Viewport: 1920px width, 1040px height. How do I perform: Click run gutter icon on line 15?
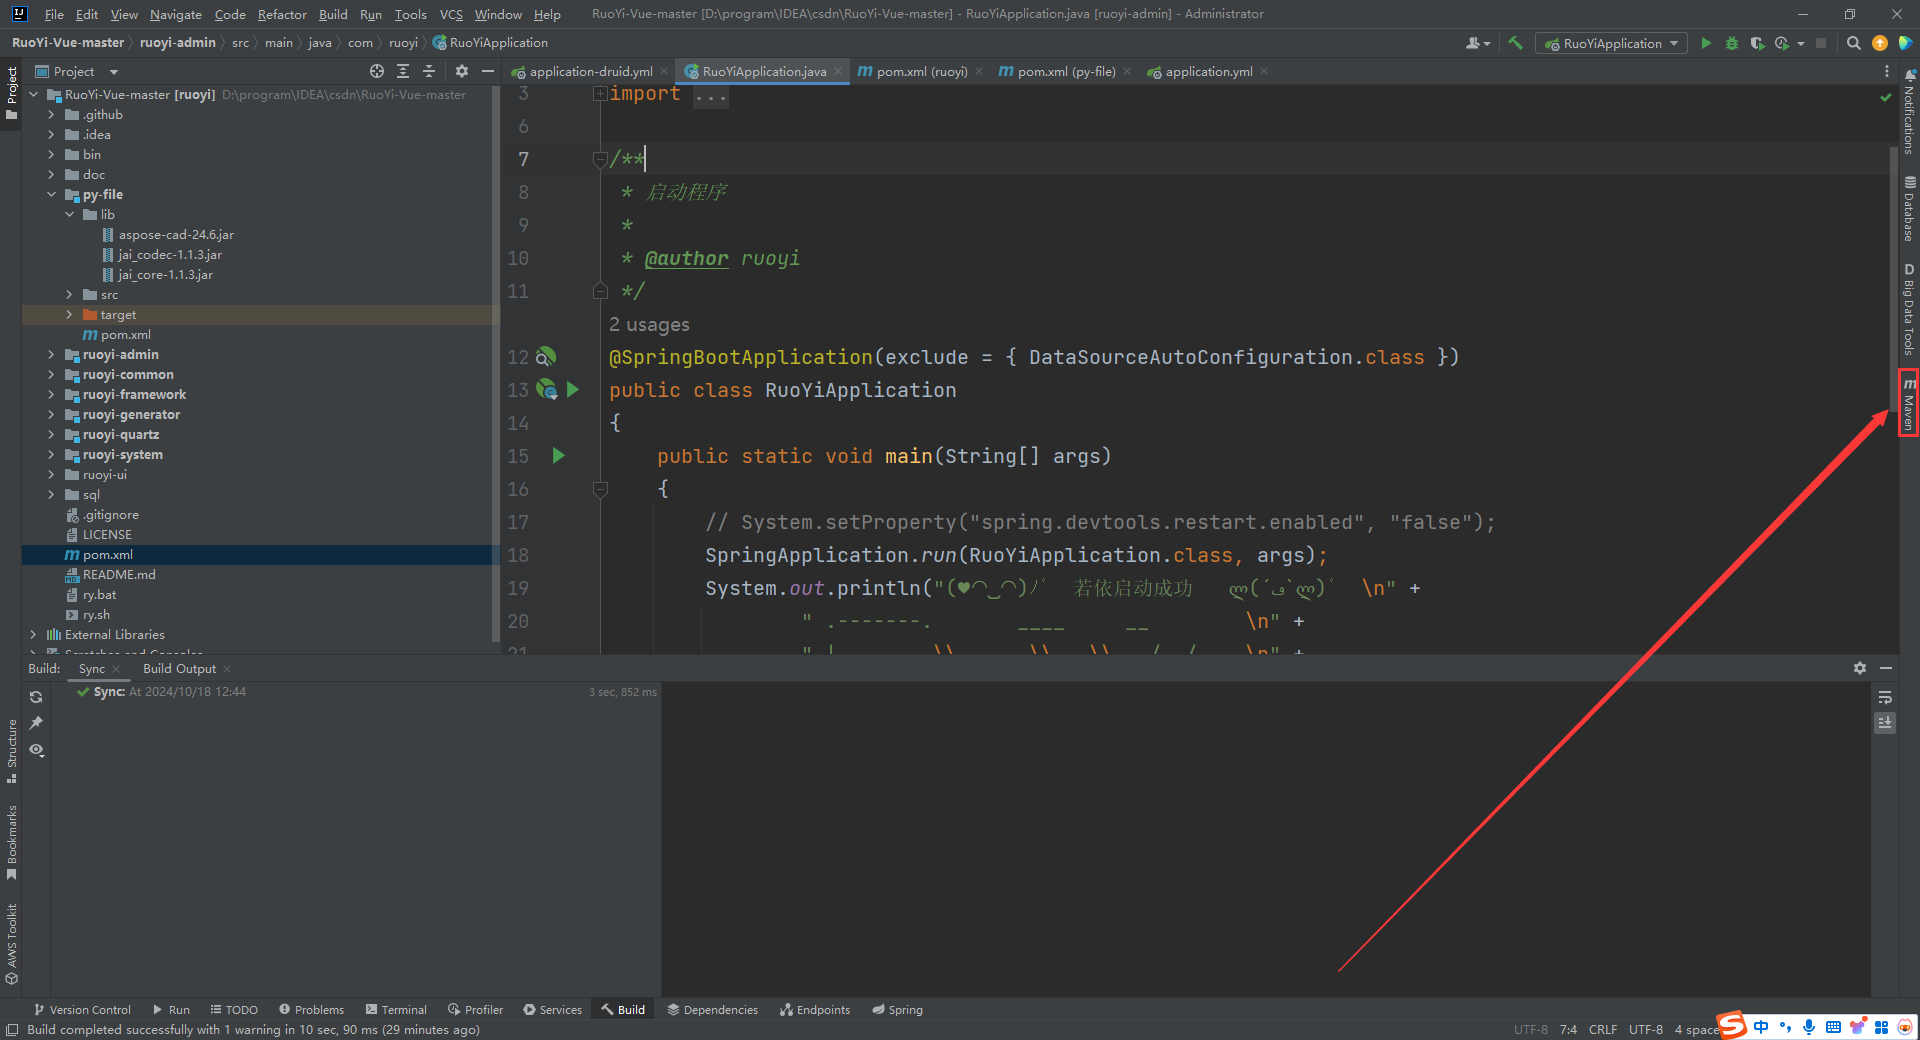559,456
